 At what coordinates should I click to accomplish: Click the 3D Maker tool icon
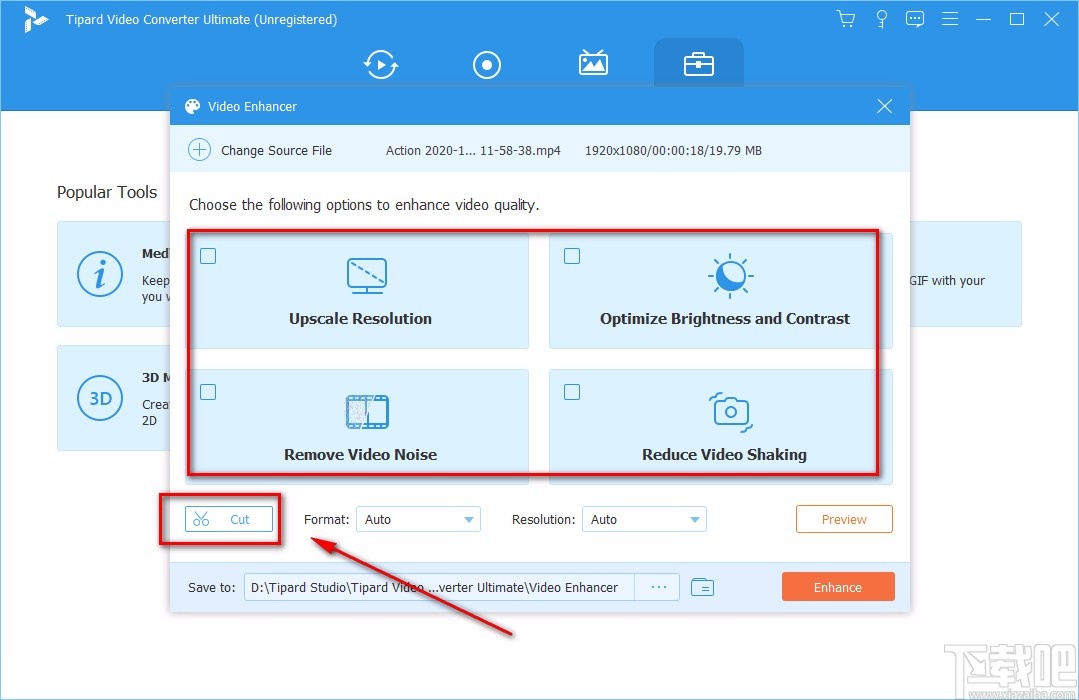[100, 398]
